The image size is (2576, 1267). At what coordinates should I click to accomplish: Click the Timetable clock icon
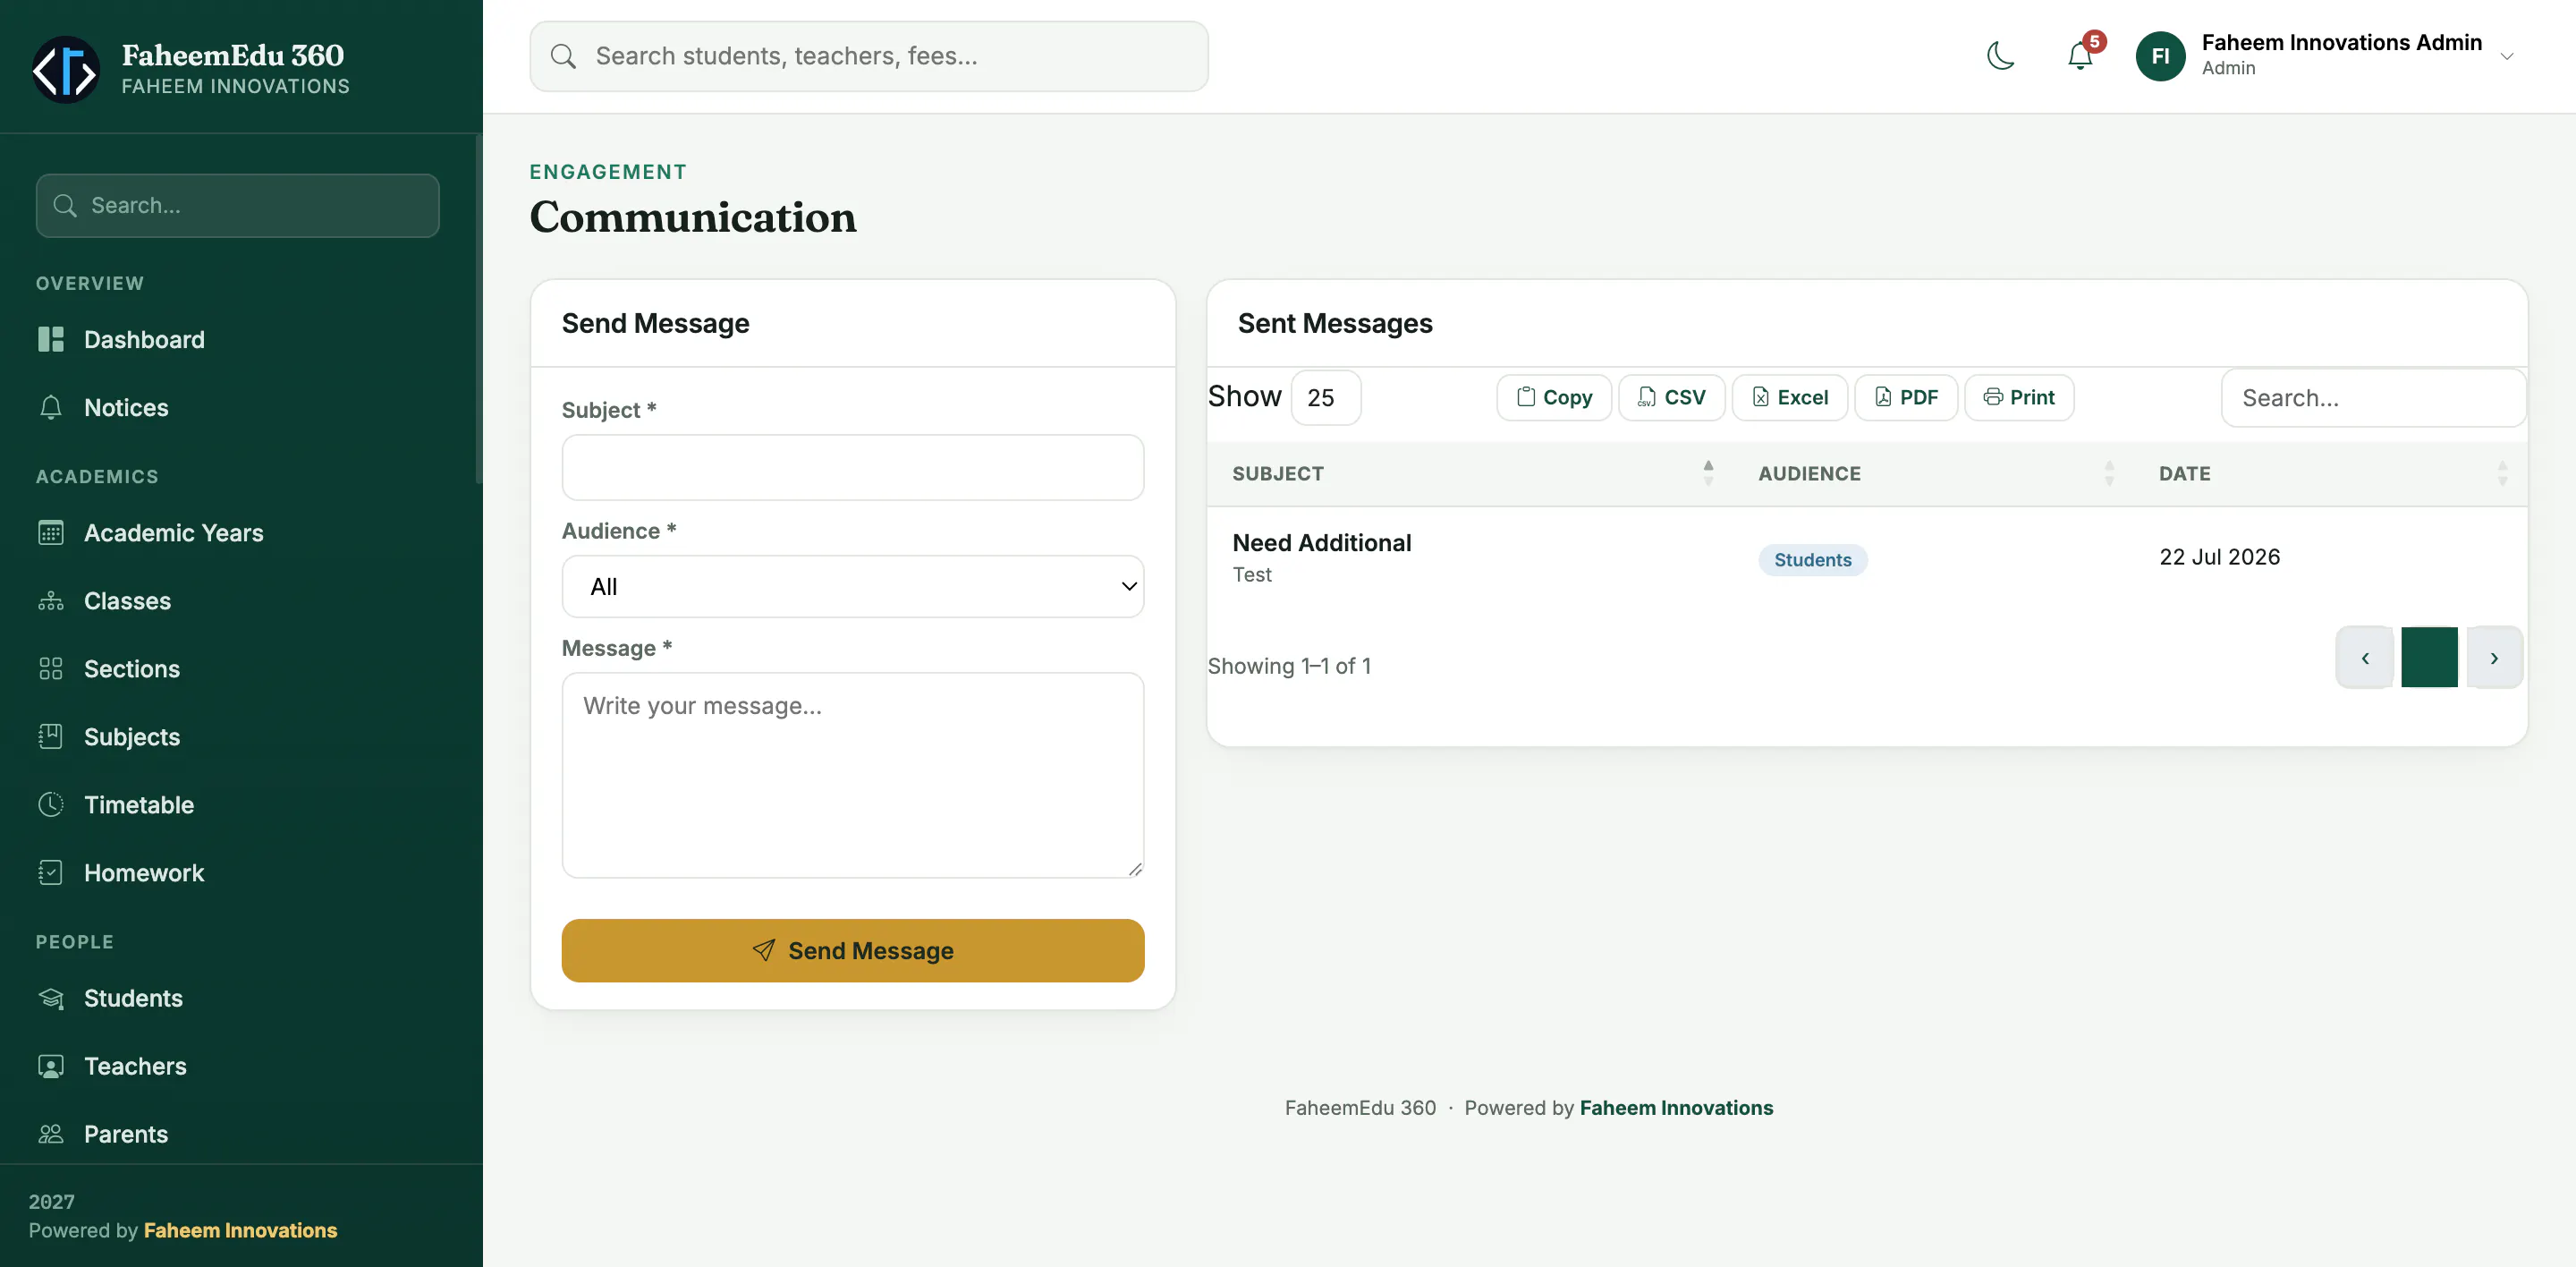point(50,804)
